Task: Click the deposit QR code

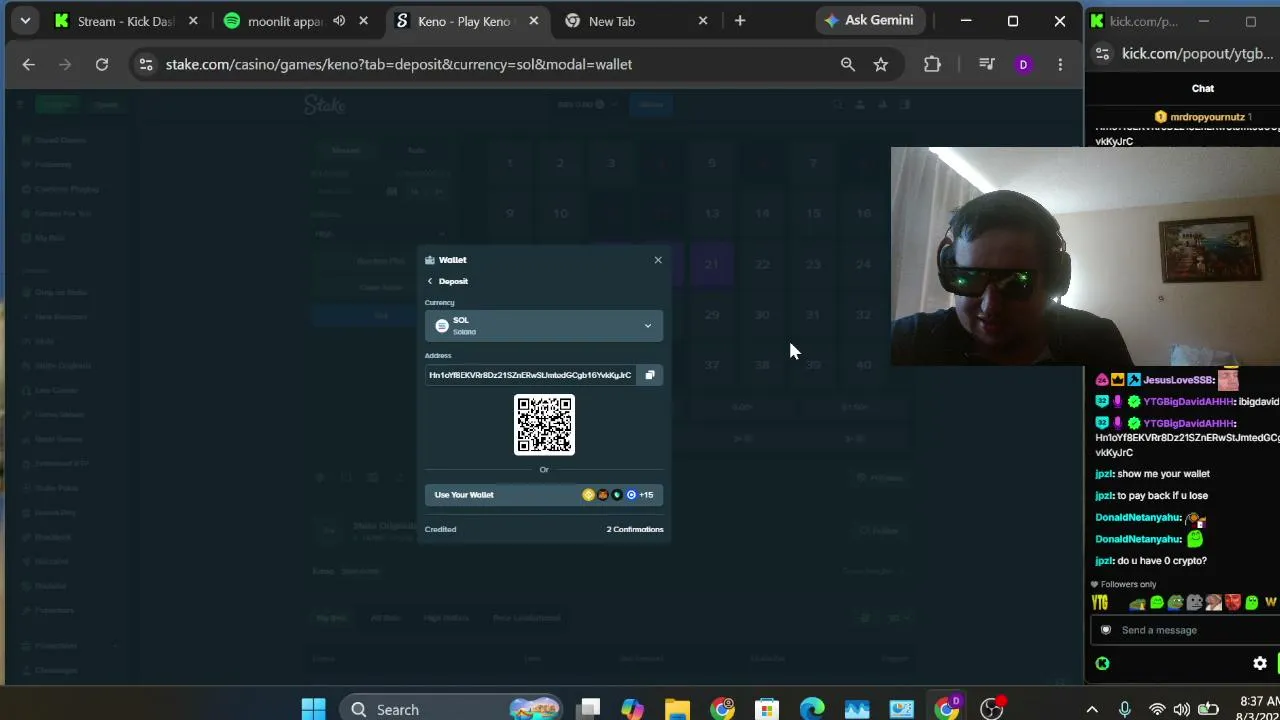Action: point(544,425)
